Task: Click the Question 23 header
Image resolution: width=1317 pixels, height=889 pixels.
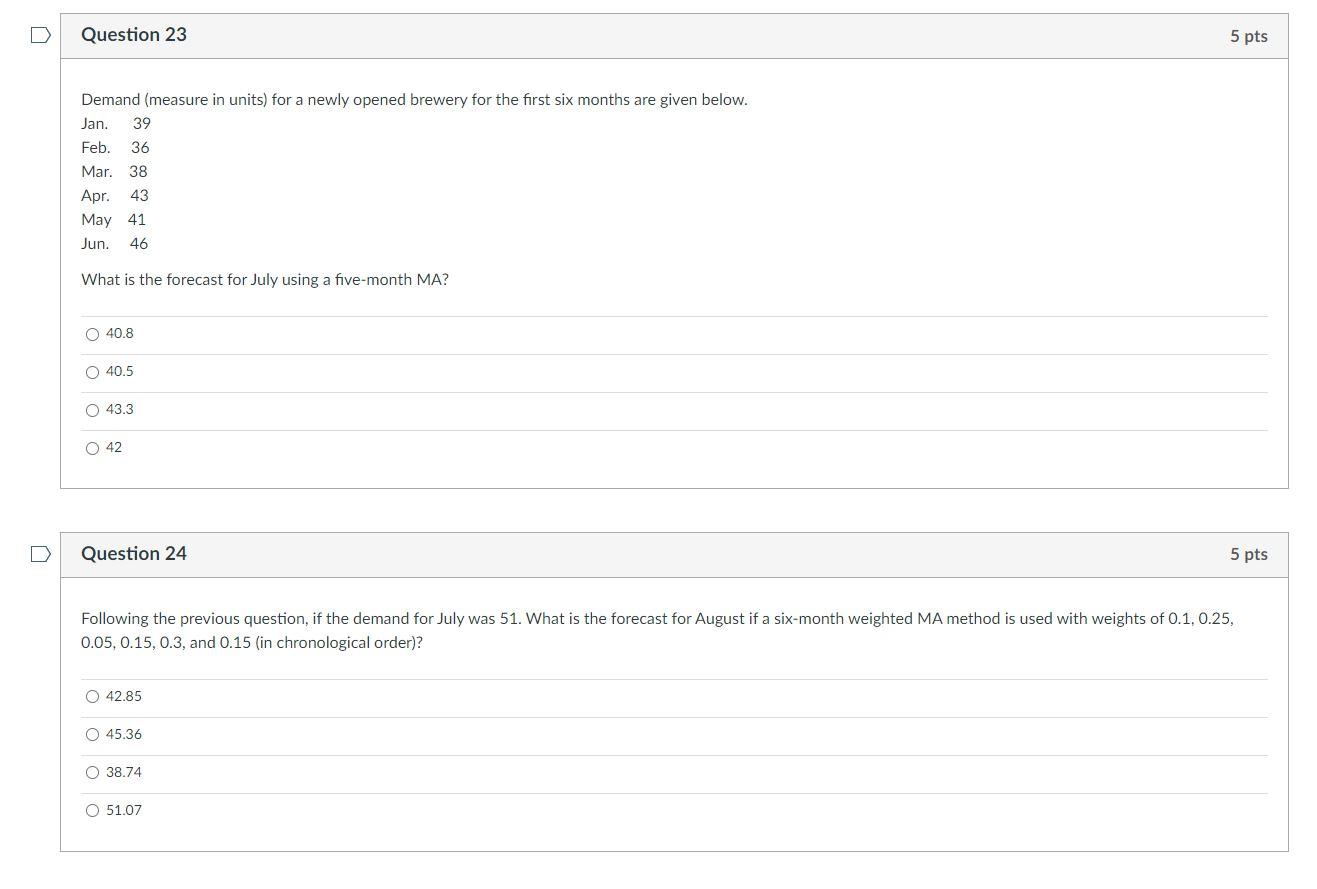Action: [x=133, y=34]
